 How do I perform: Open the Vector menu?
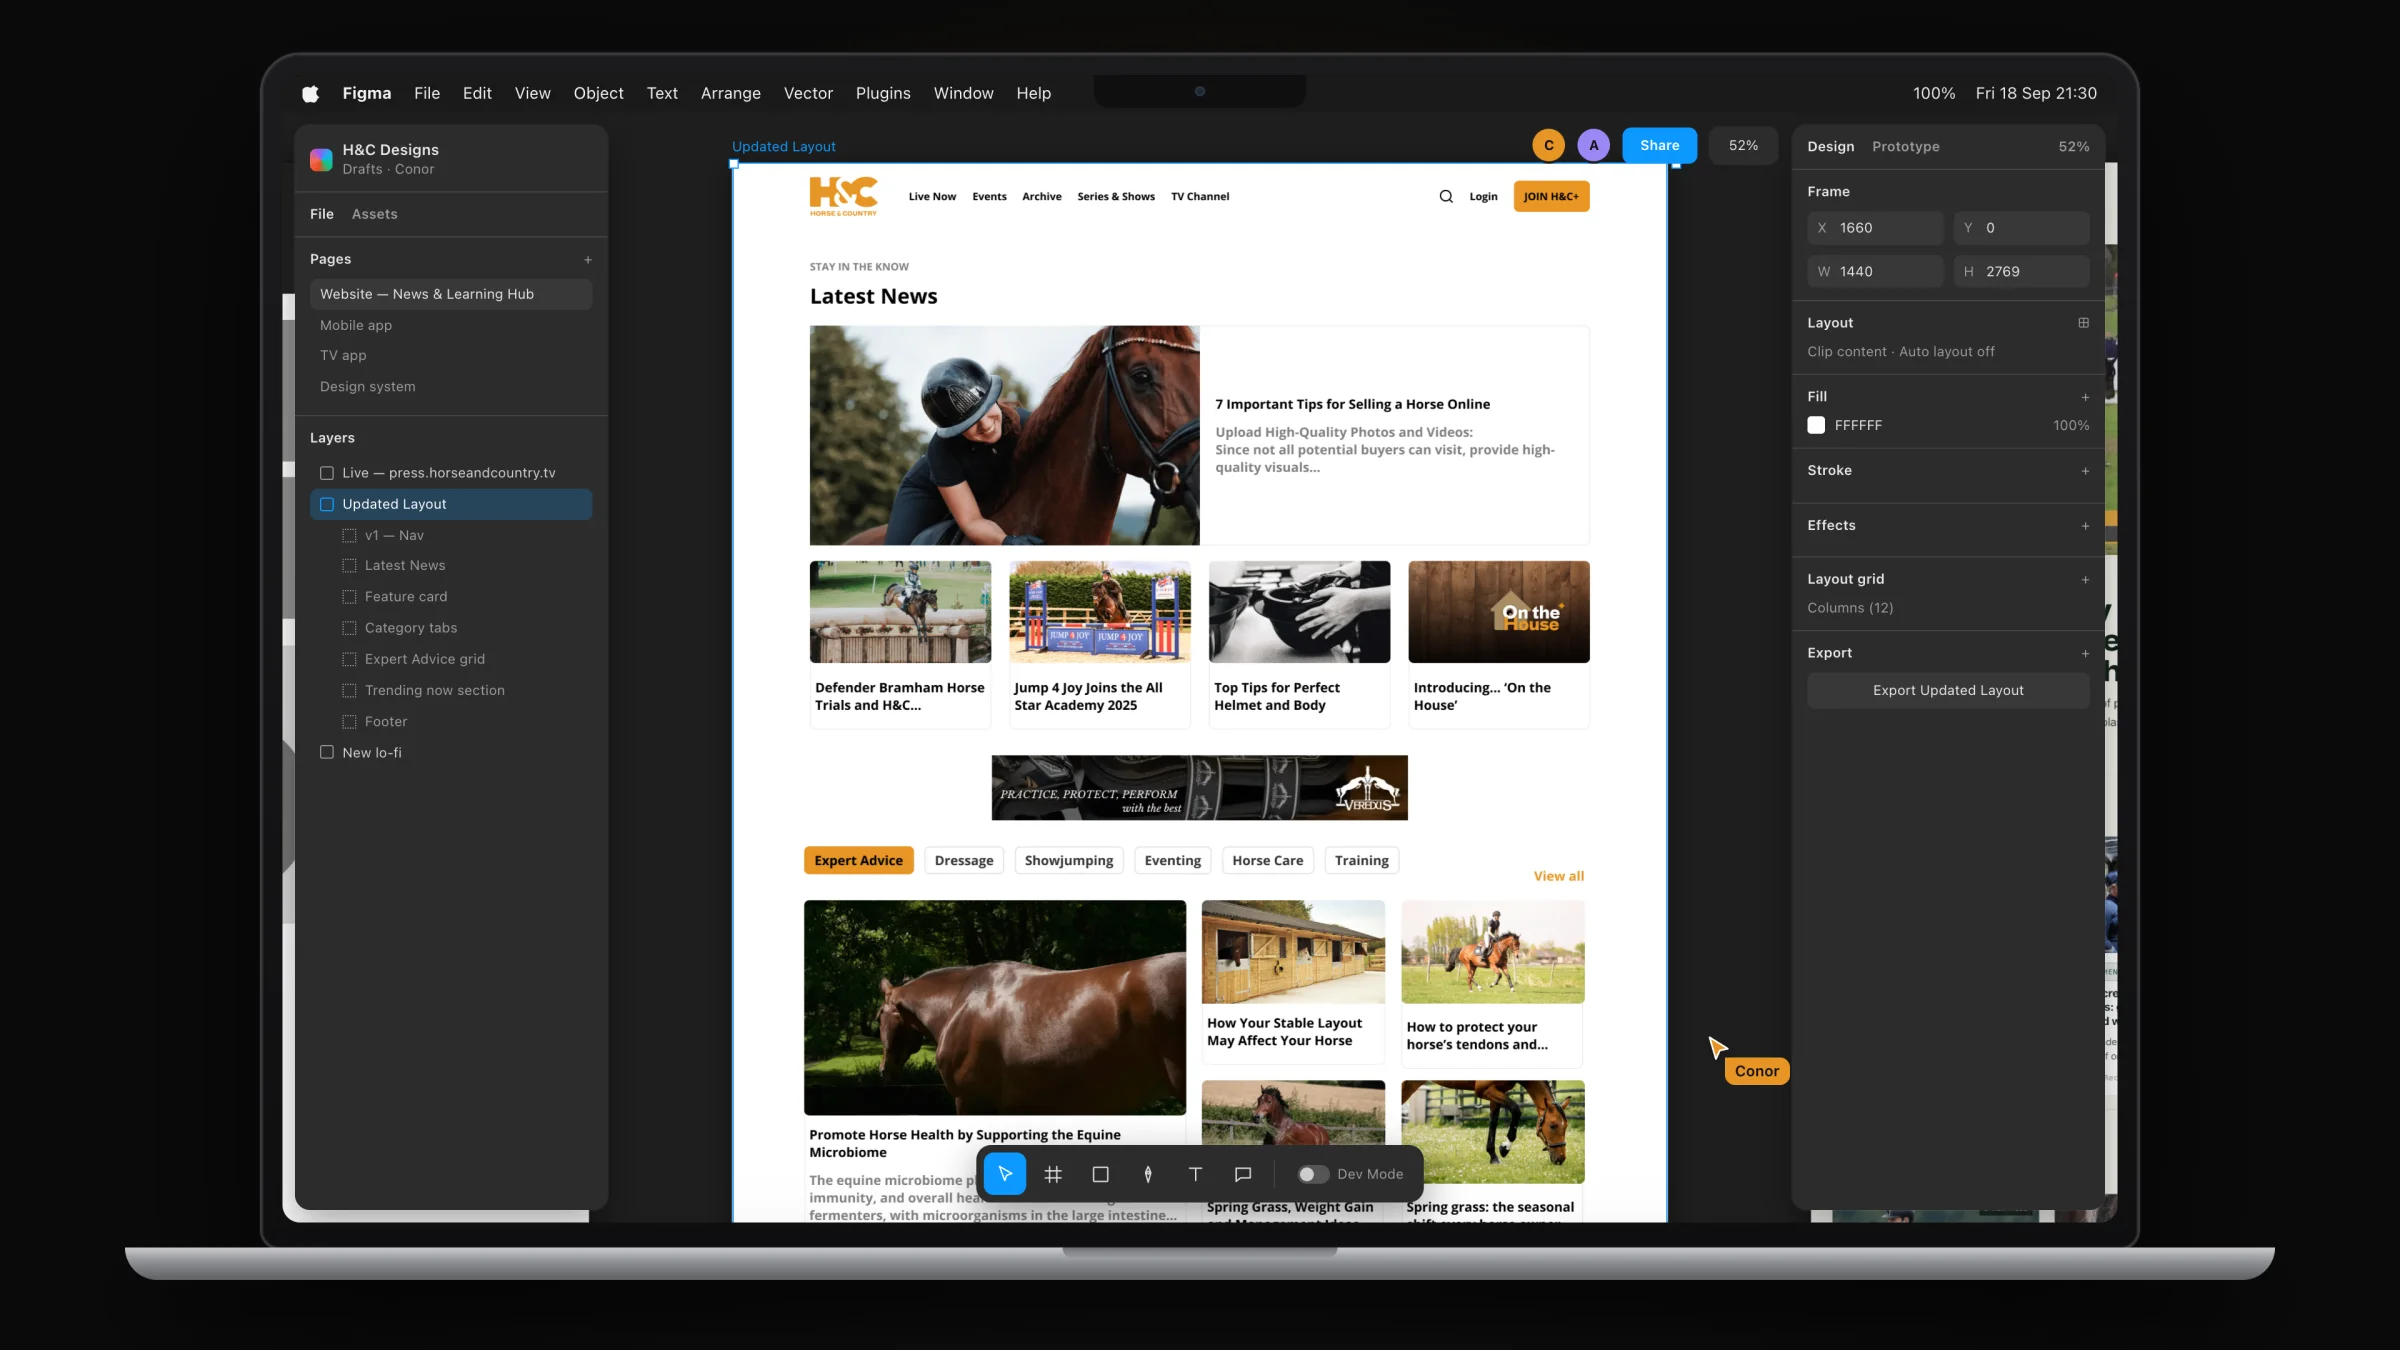tap(808, 93)
